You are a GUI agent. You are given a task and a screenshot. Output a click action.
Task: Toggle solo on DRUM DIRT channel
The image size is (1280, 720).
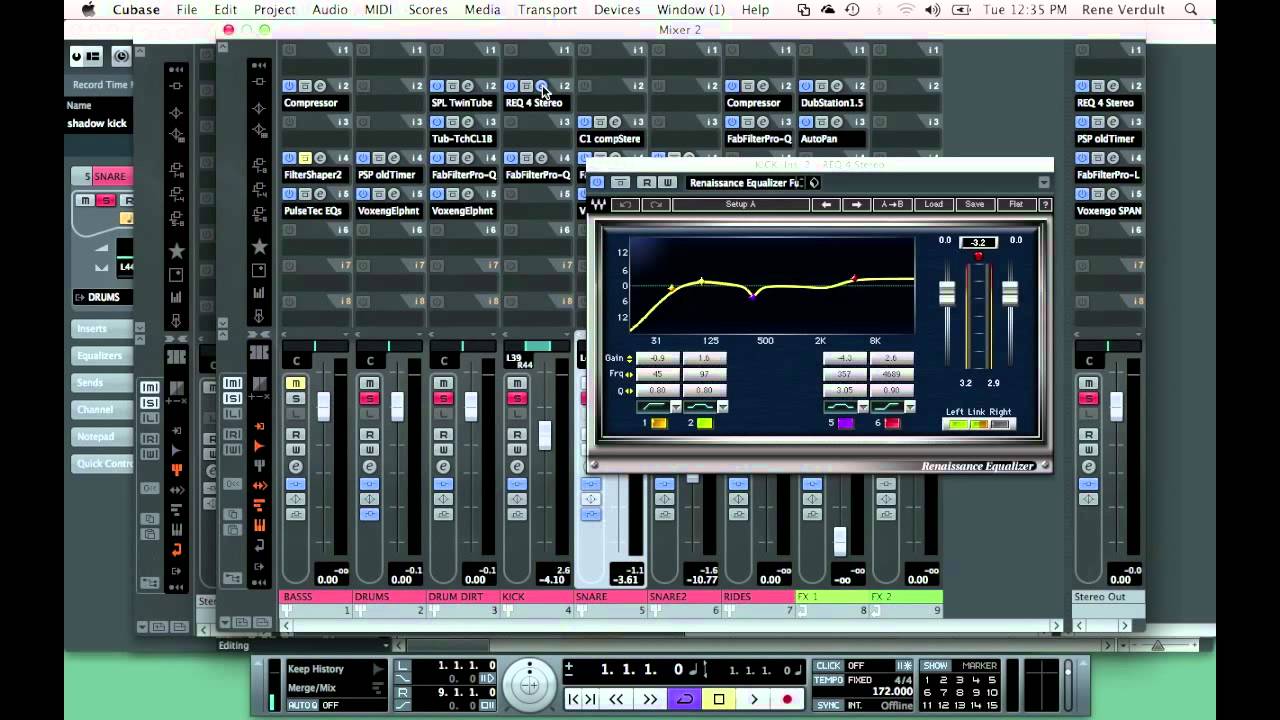443,399
